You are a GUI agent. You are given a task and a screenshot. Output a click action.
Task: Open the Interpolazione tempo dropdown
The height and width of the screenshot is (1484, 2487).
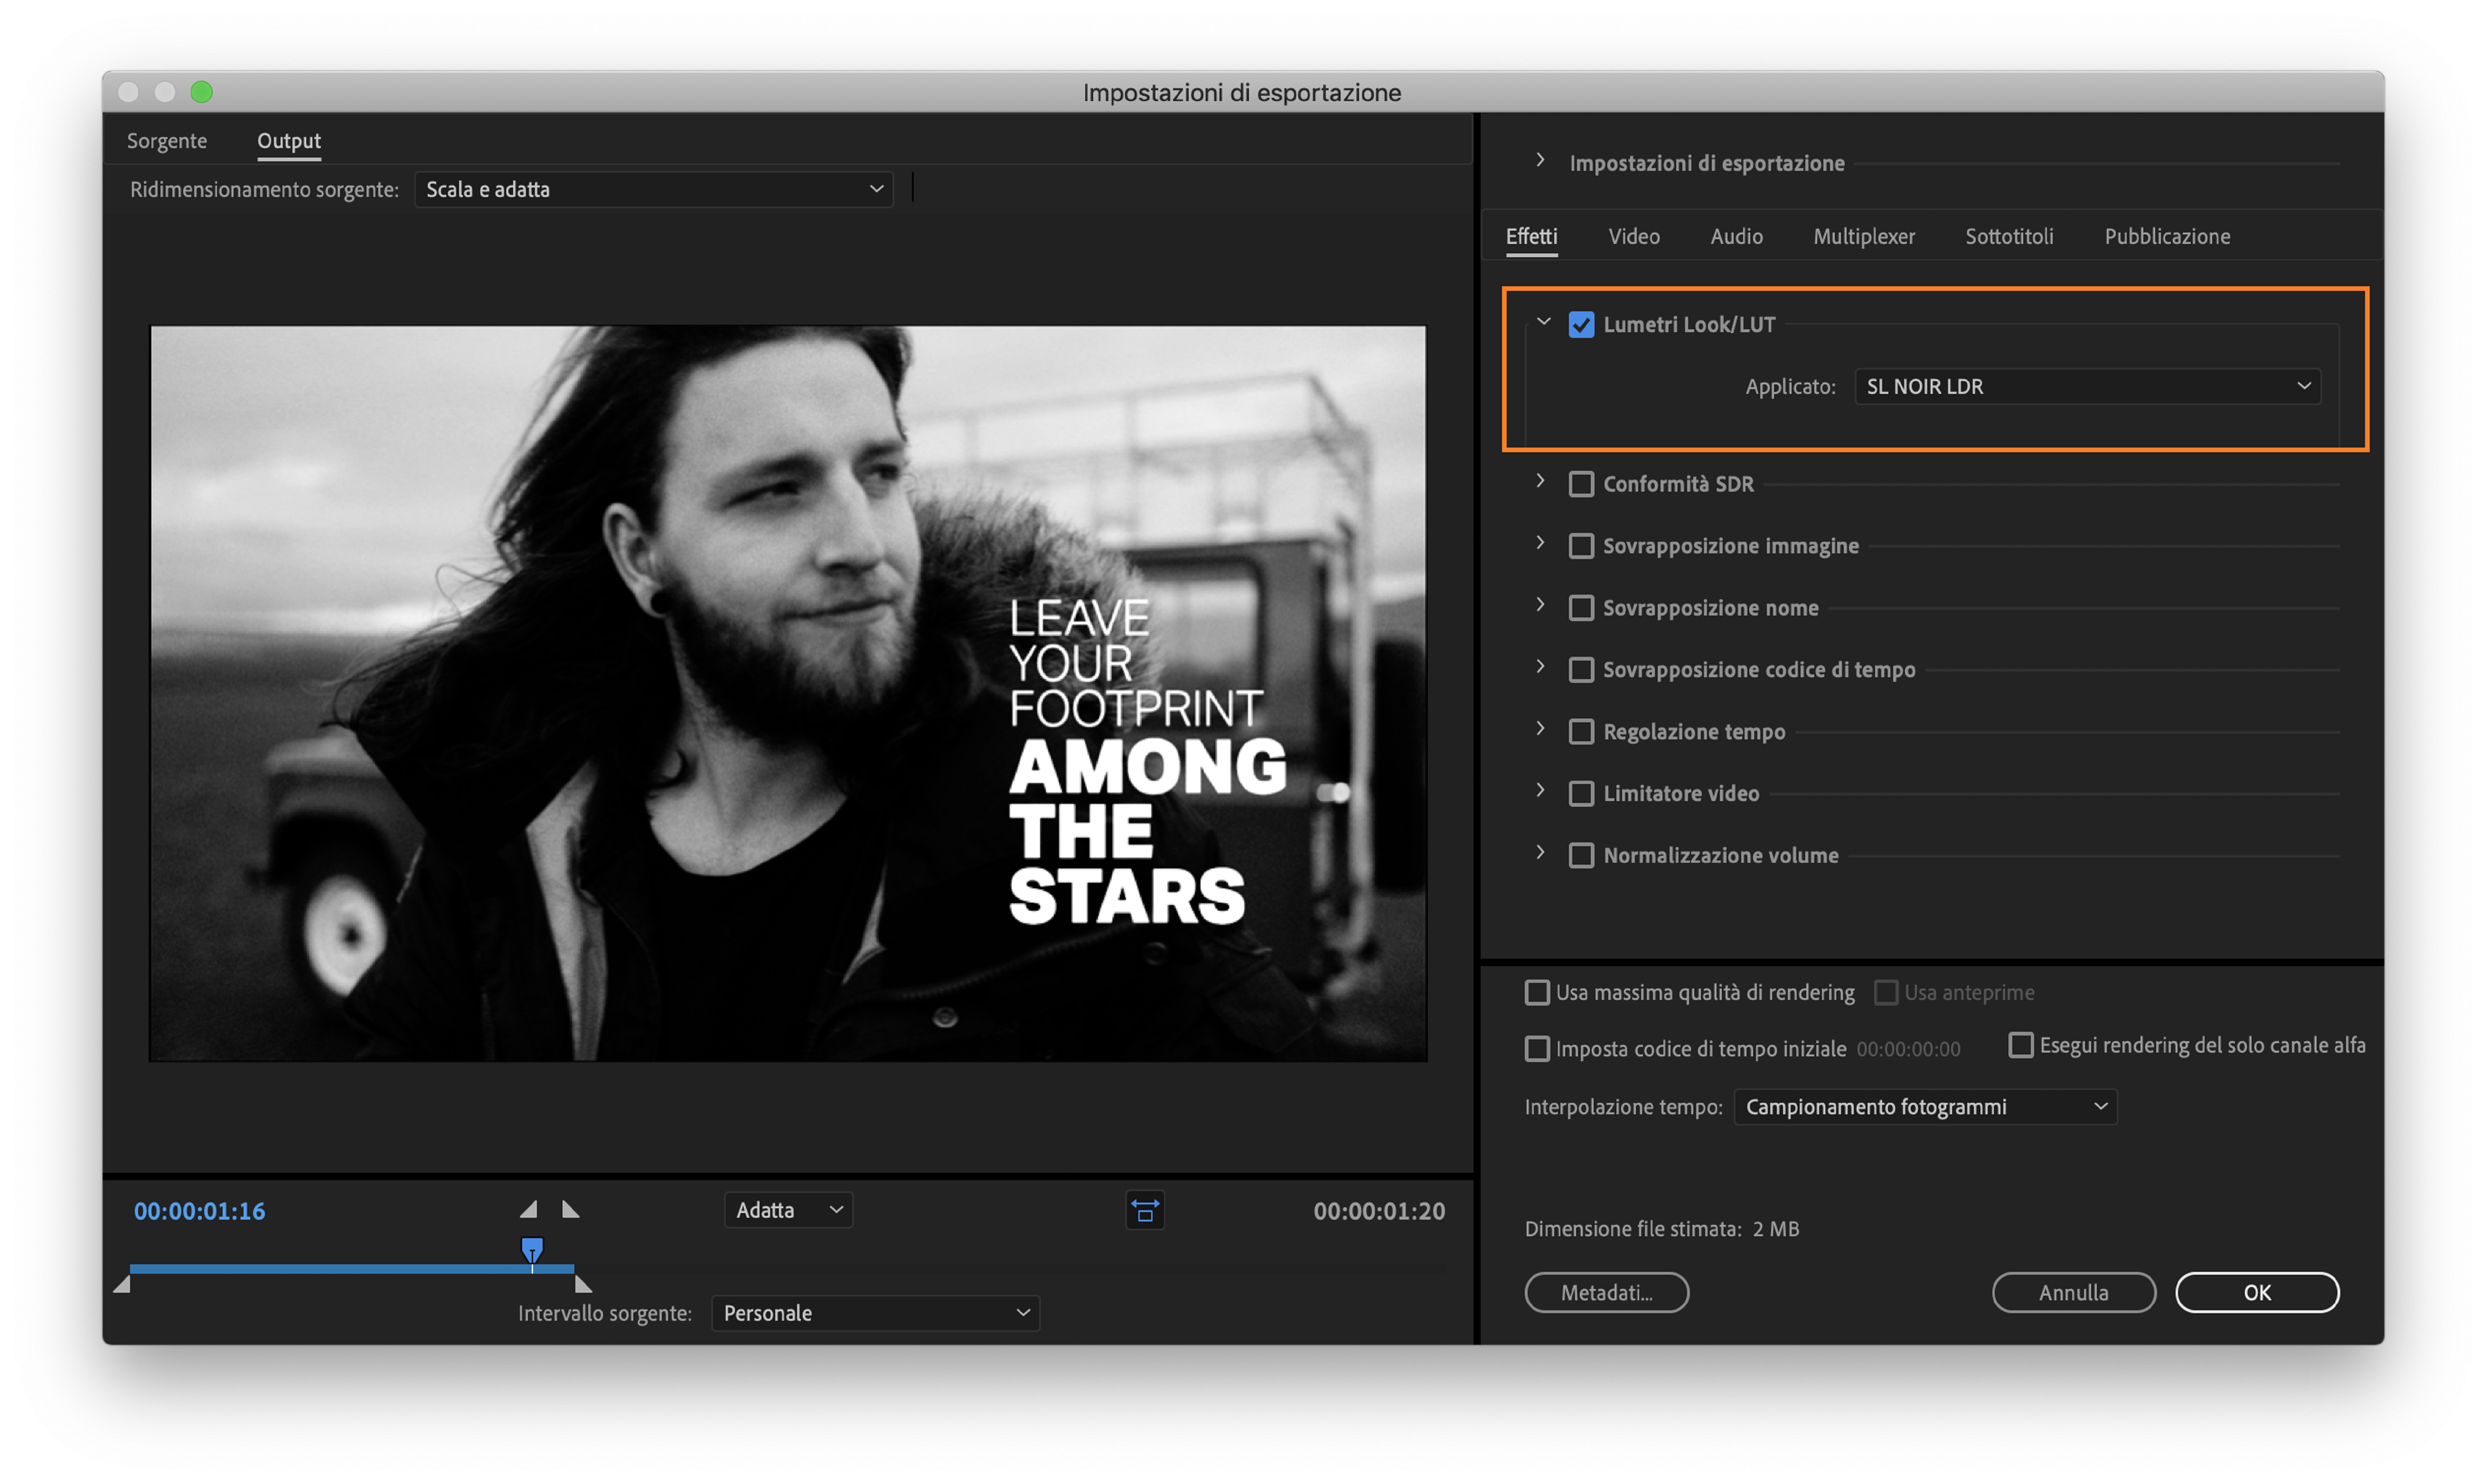1925,1107
